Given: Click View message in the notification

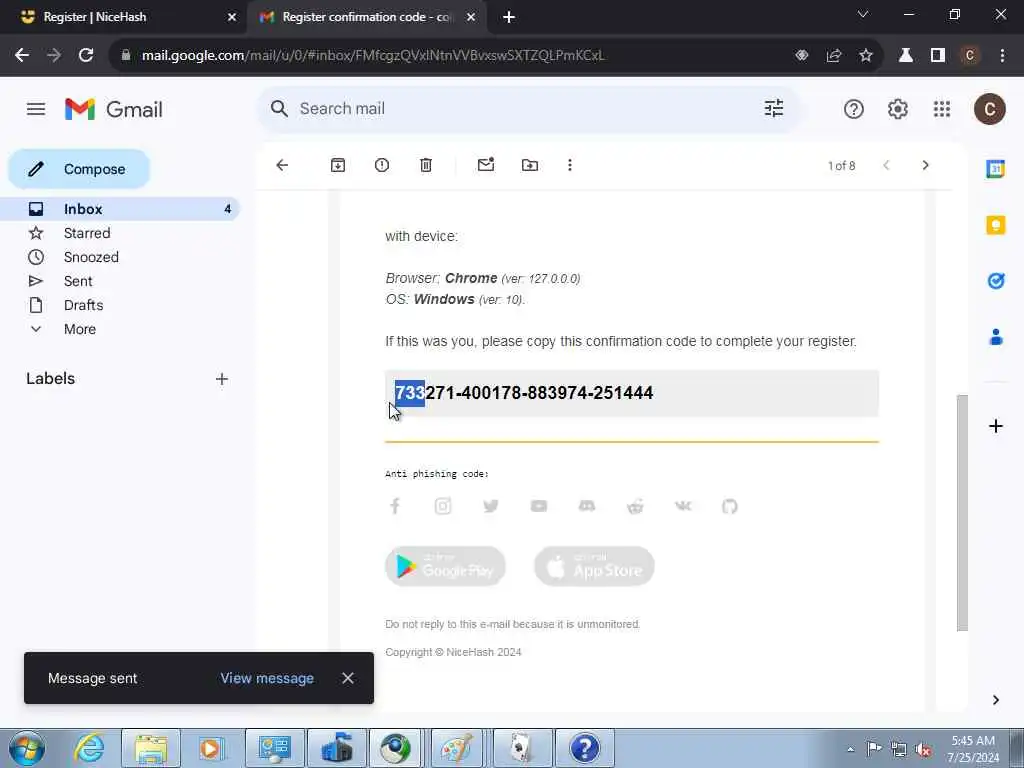Looking at the screenshot, I should point(267,678).
